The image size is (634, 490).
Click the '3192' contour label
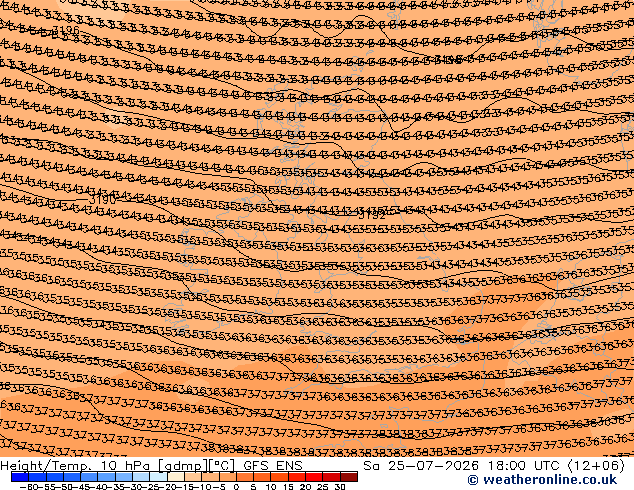tap(372, 215)
